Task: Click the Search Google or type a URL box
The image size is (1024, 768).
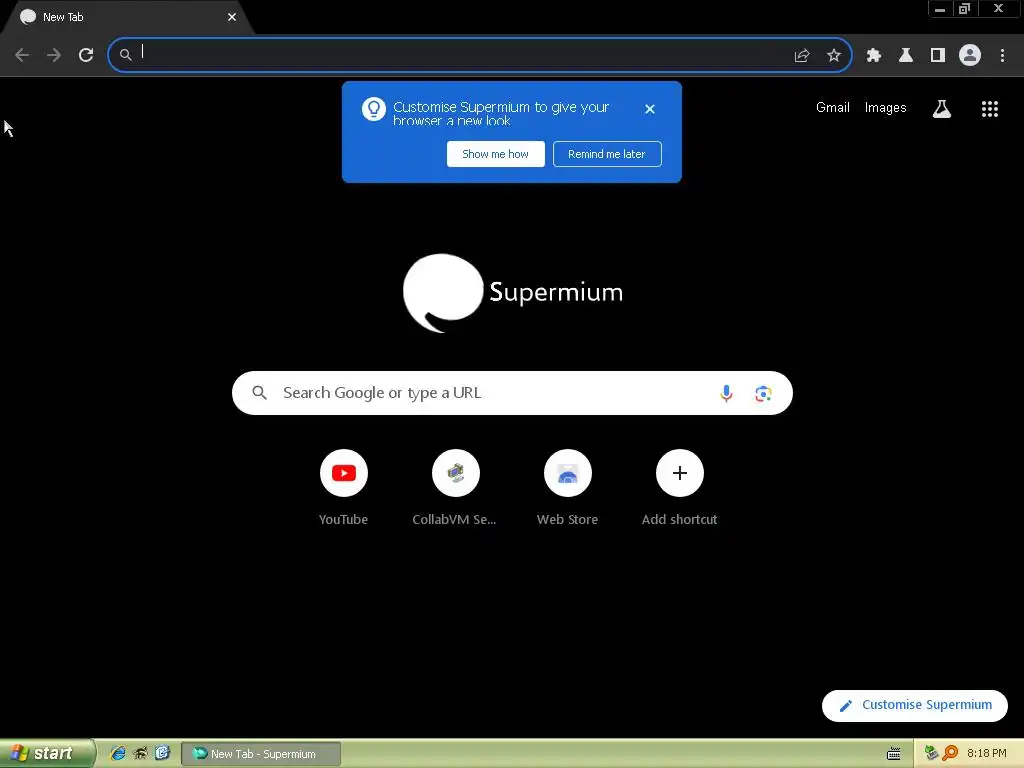Action: click(512, 393)
